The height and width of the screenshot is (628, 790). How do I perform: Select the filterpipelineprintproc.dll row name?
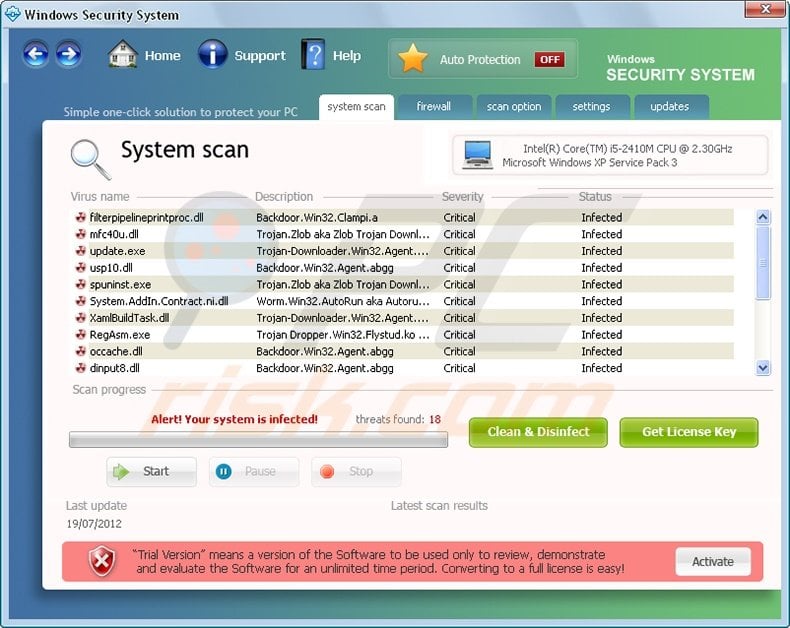click(x=147, y=217)
